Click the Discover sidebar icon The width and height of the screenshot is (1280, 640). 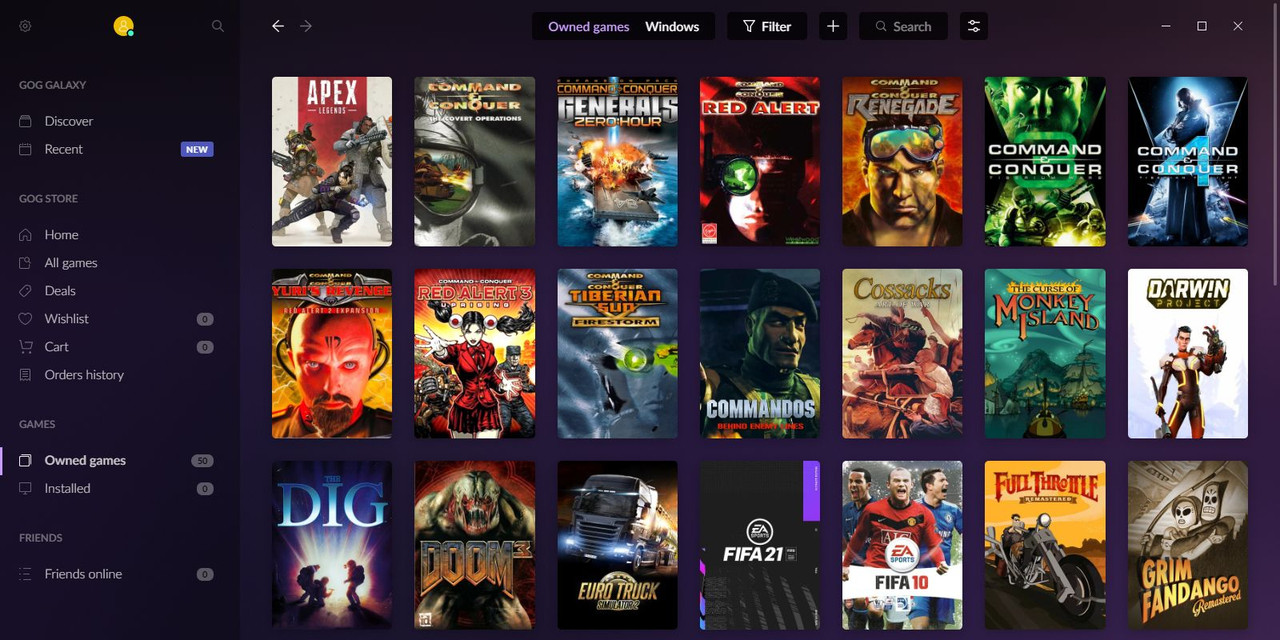click(x=26, y=121)
